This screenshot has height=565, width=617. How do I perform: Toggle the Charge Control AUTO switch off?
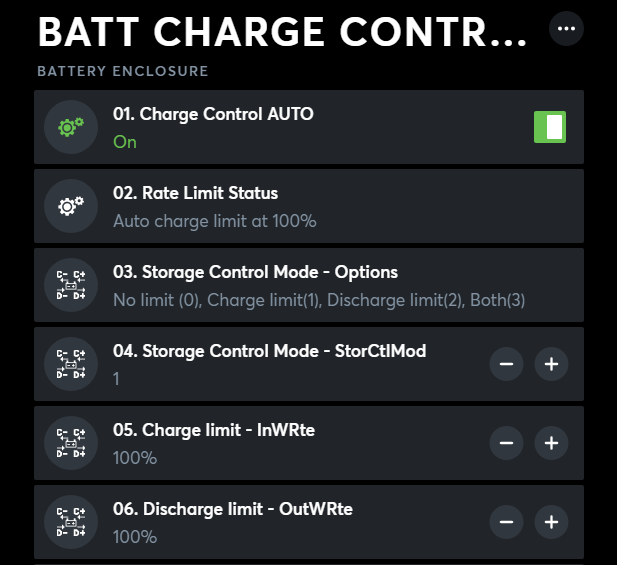click(550, 127)
